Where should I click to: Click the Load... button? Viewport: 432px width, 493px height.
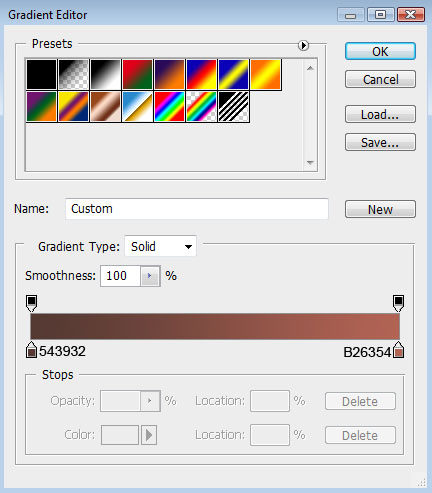tap(380, 114)
